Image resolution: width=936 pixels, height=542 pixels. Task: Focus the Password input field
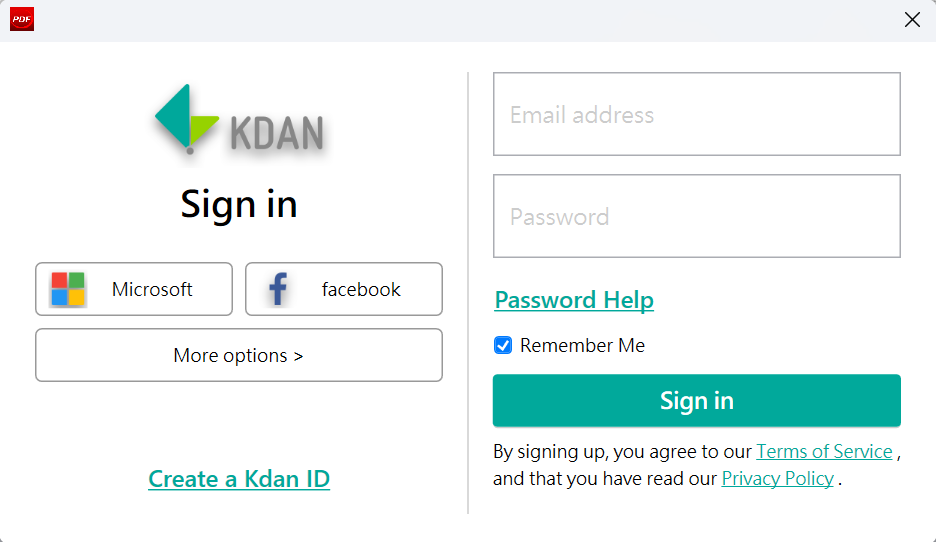(x=697, y=216)
